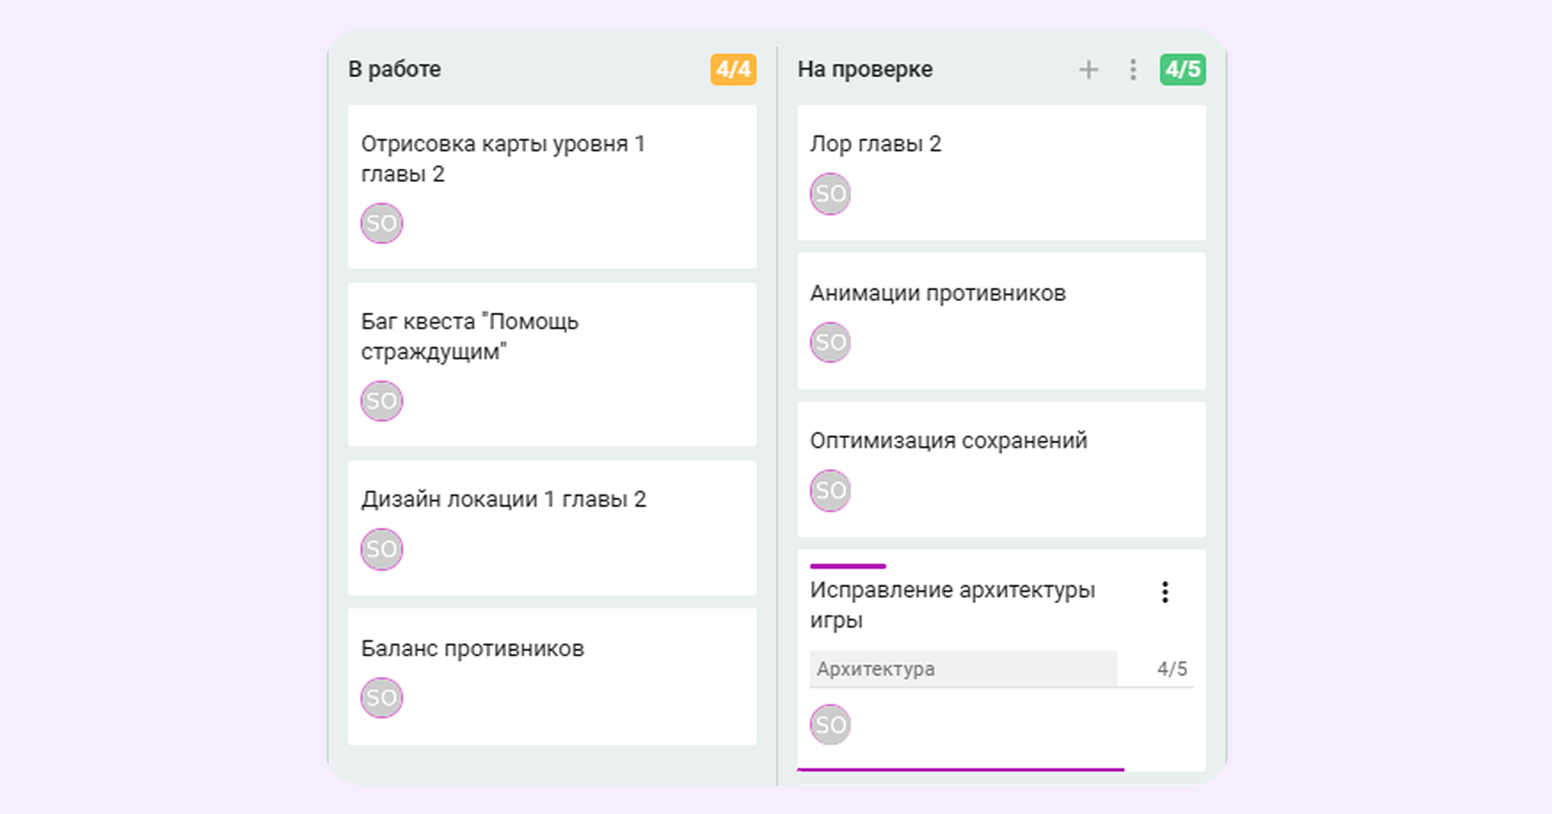The width and height of the screenshot is (1552, 814).
Task: Open the На проверке column options menu
Action: pos(1133,69)
